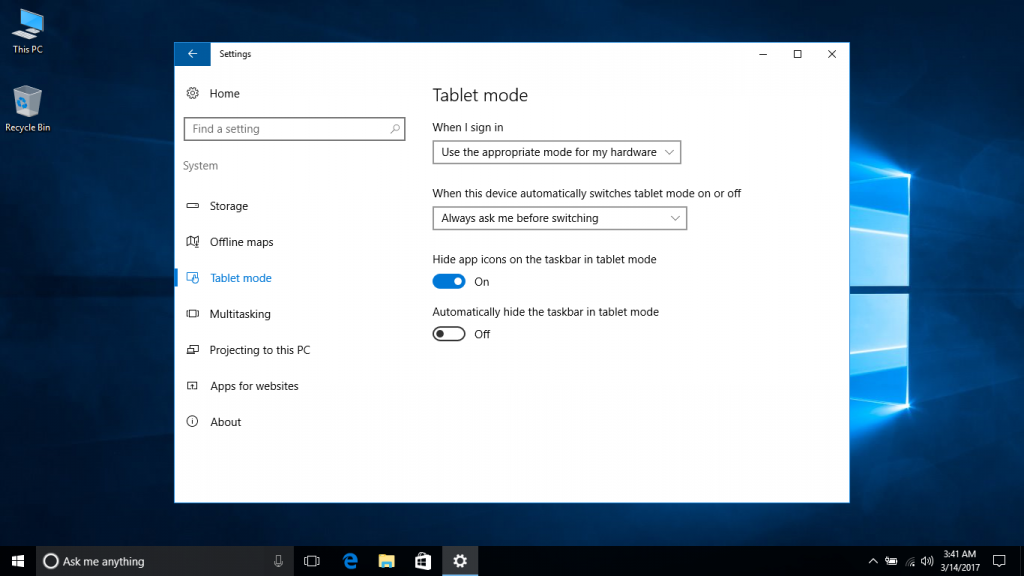Screen dimensions: 1024x576
Task: Enable automatically hiding the taskbar in tablet mode
Action: point(449,334)
